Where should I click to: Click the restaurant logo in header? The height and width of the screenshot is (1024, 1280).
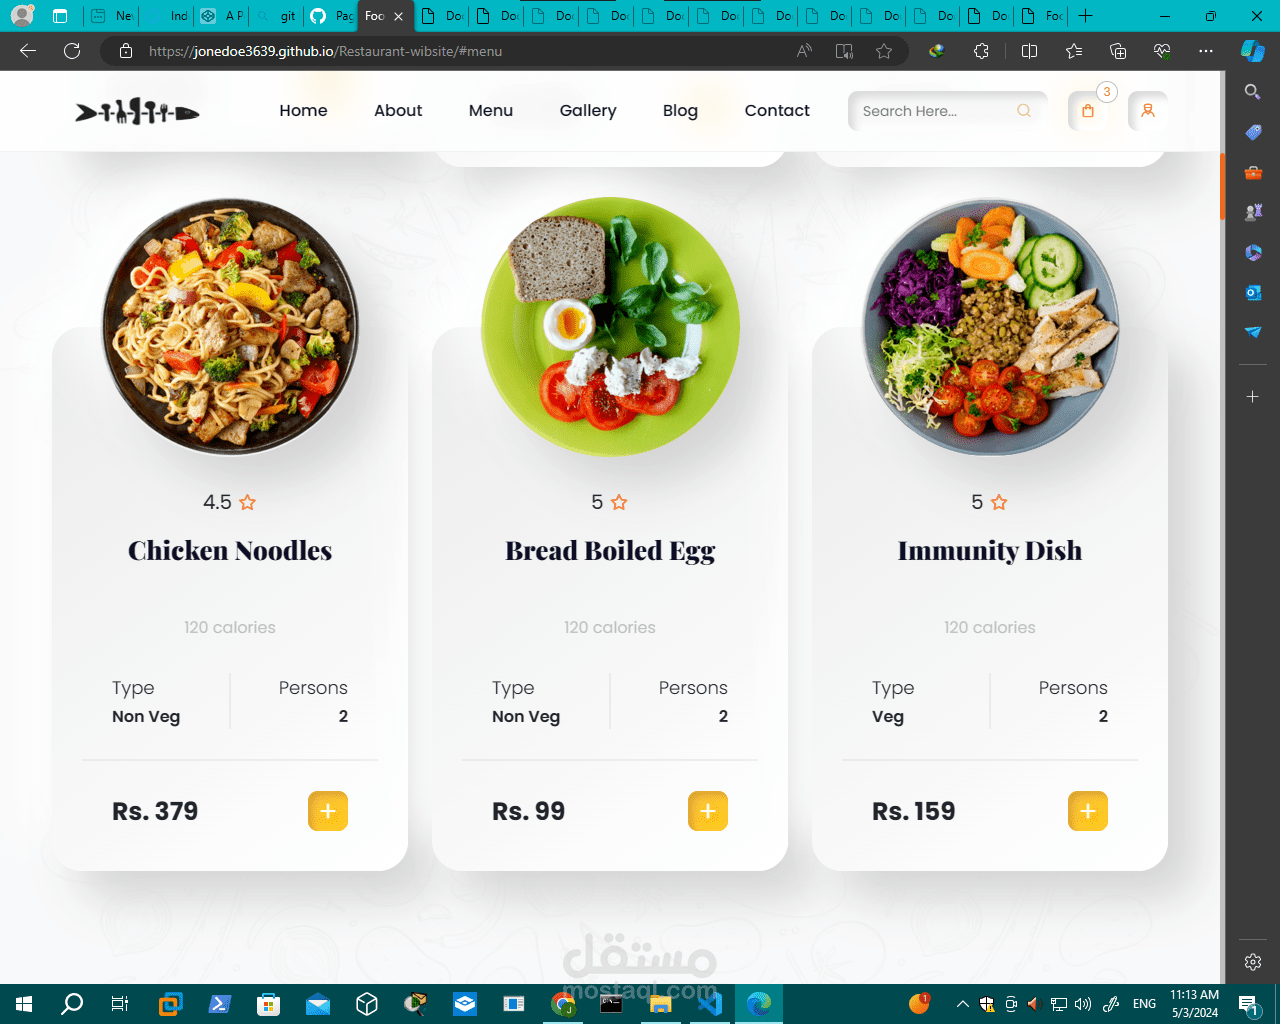point(137,111)
